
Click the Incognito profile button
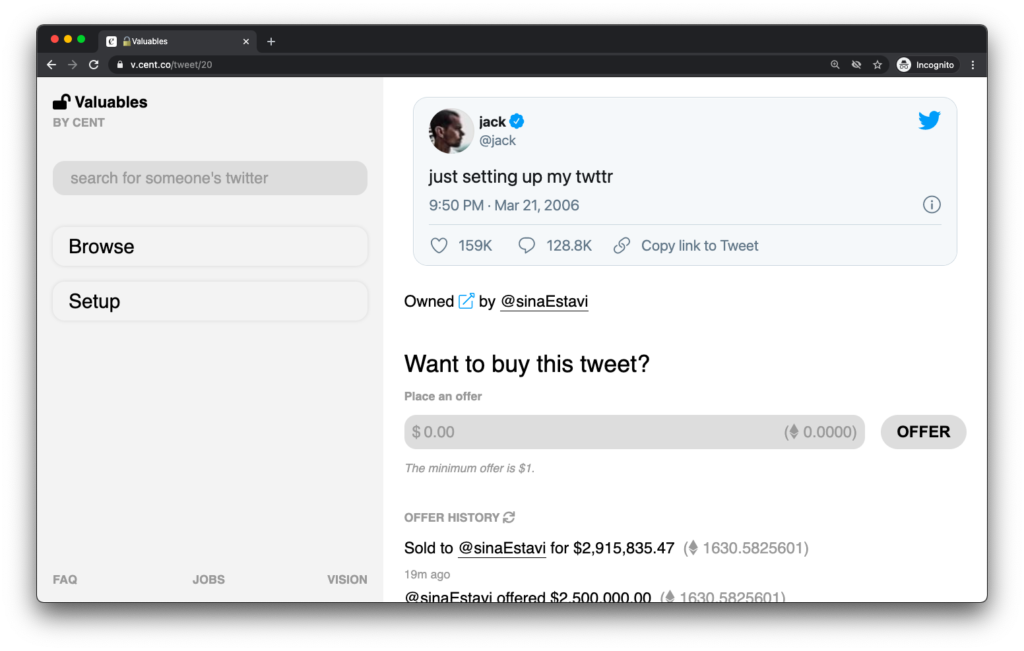click(925, 65)
